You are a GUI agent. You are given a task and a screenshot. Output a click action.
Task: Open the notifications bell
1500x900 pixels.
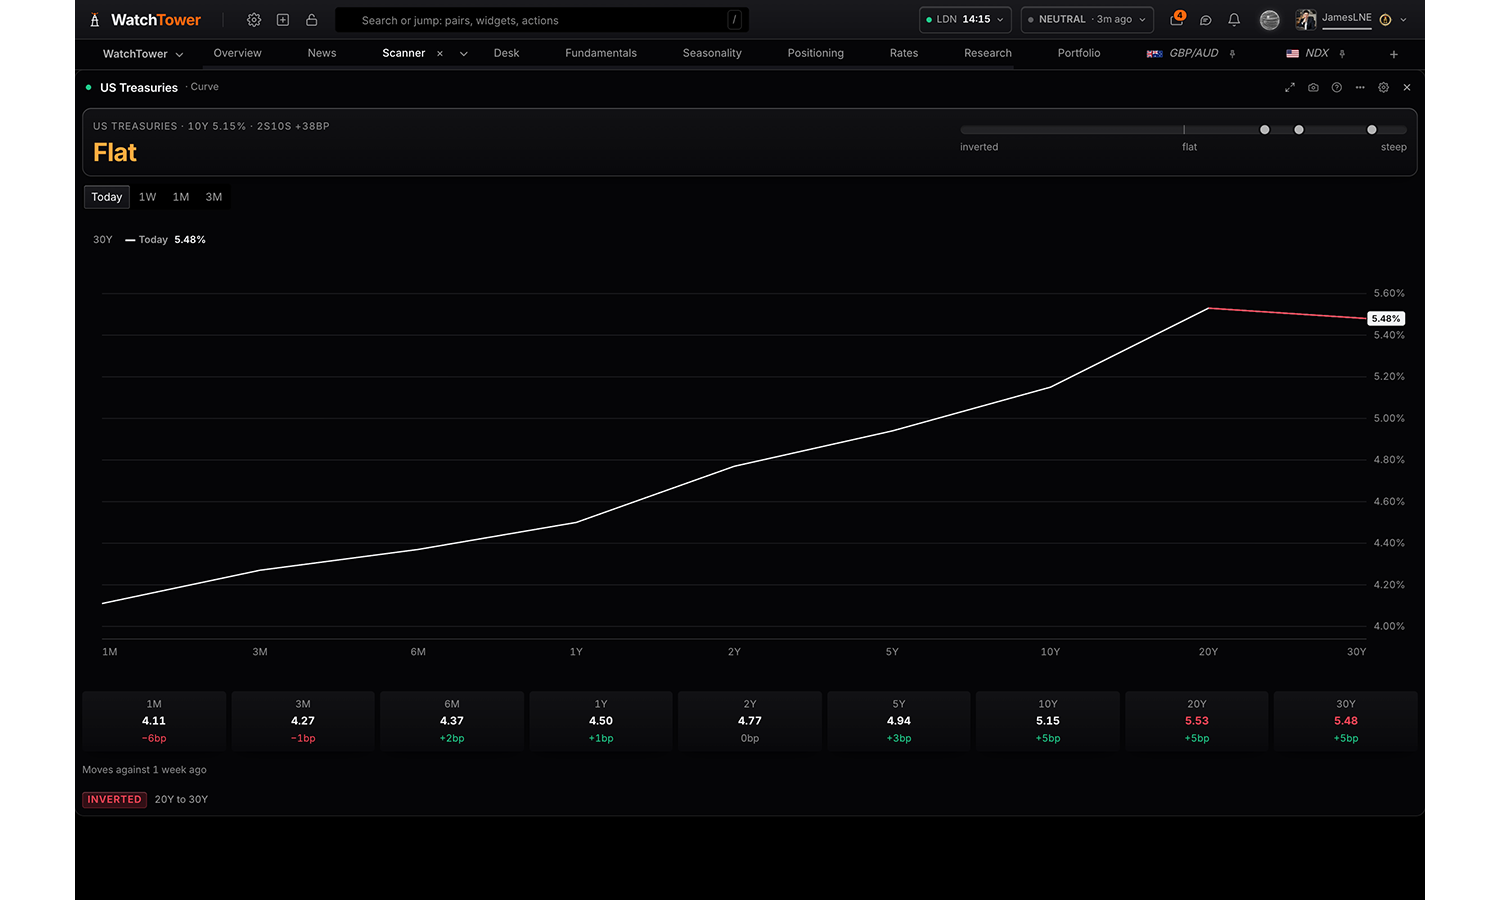pyautogui.click(x=1234, y=20)
